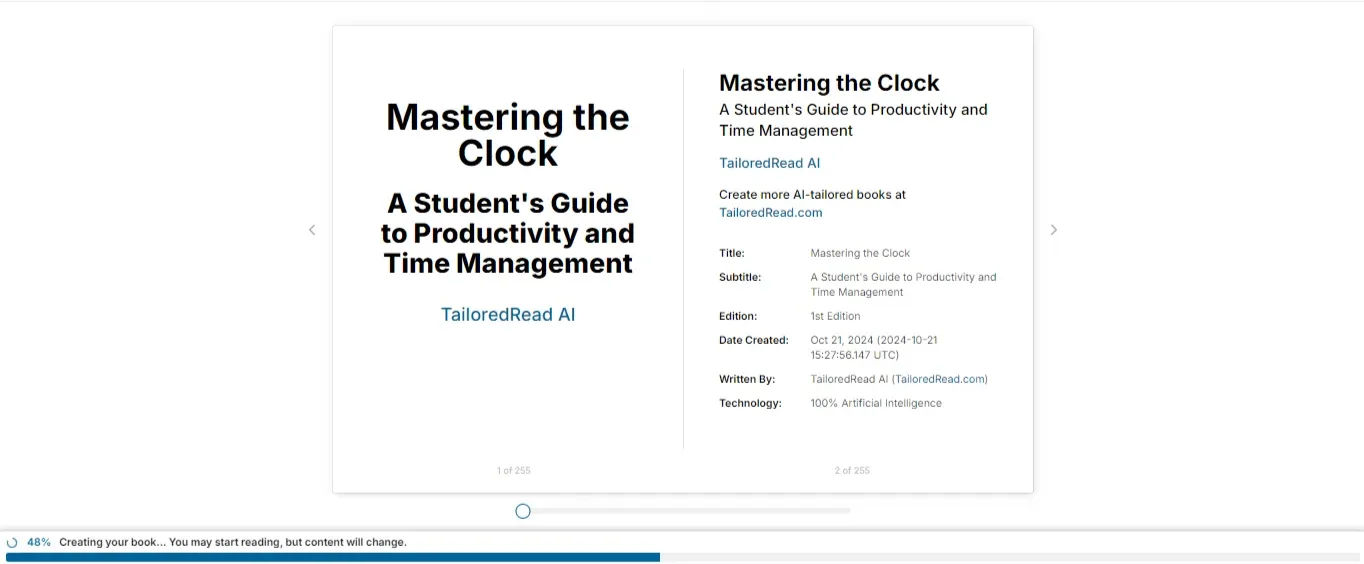Visit TailoredRead.com link below 'Create more AI-tailored books'

pyautogui.click(x=770, y=212)
